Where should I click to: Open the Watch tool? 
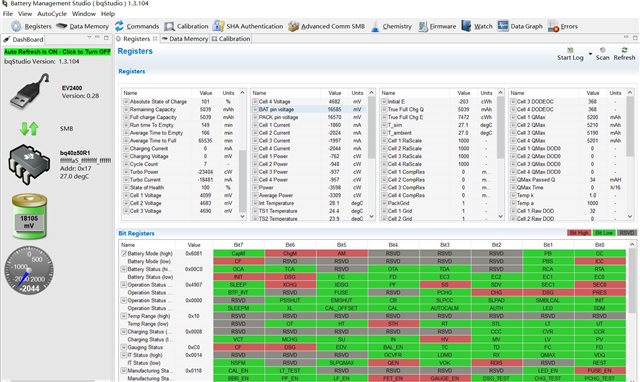477,26
